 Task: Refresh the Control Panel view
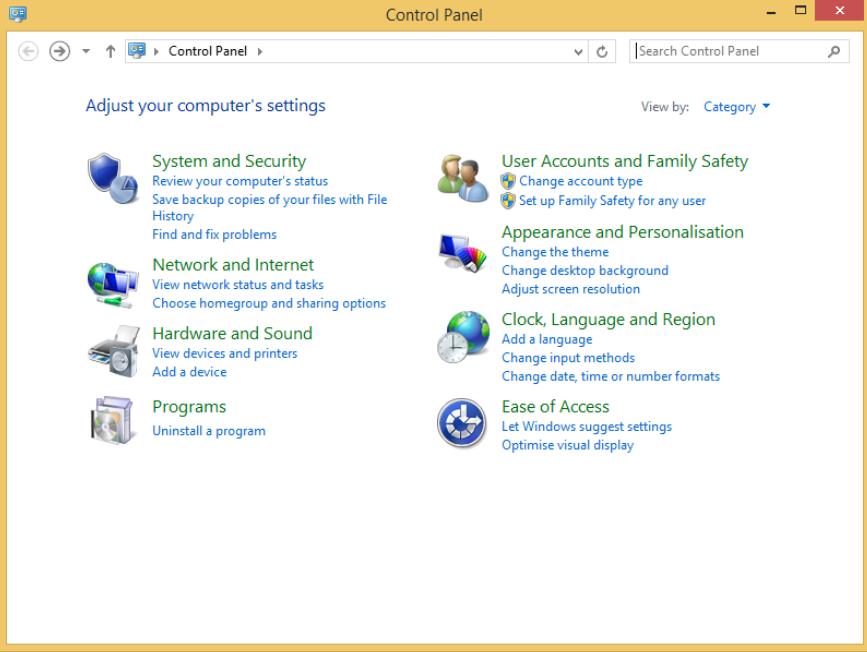click(602, 51)
